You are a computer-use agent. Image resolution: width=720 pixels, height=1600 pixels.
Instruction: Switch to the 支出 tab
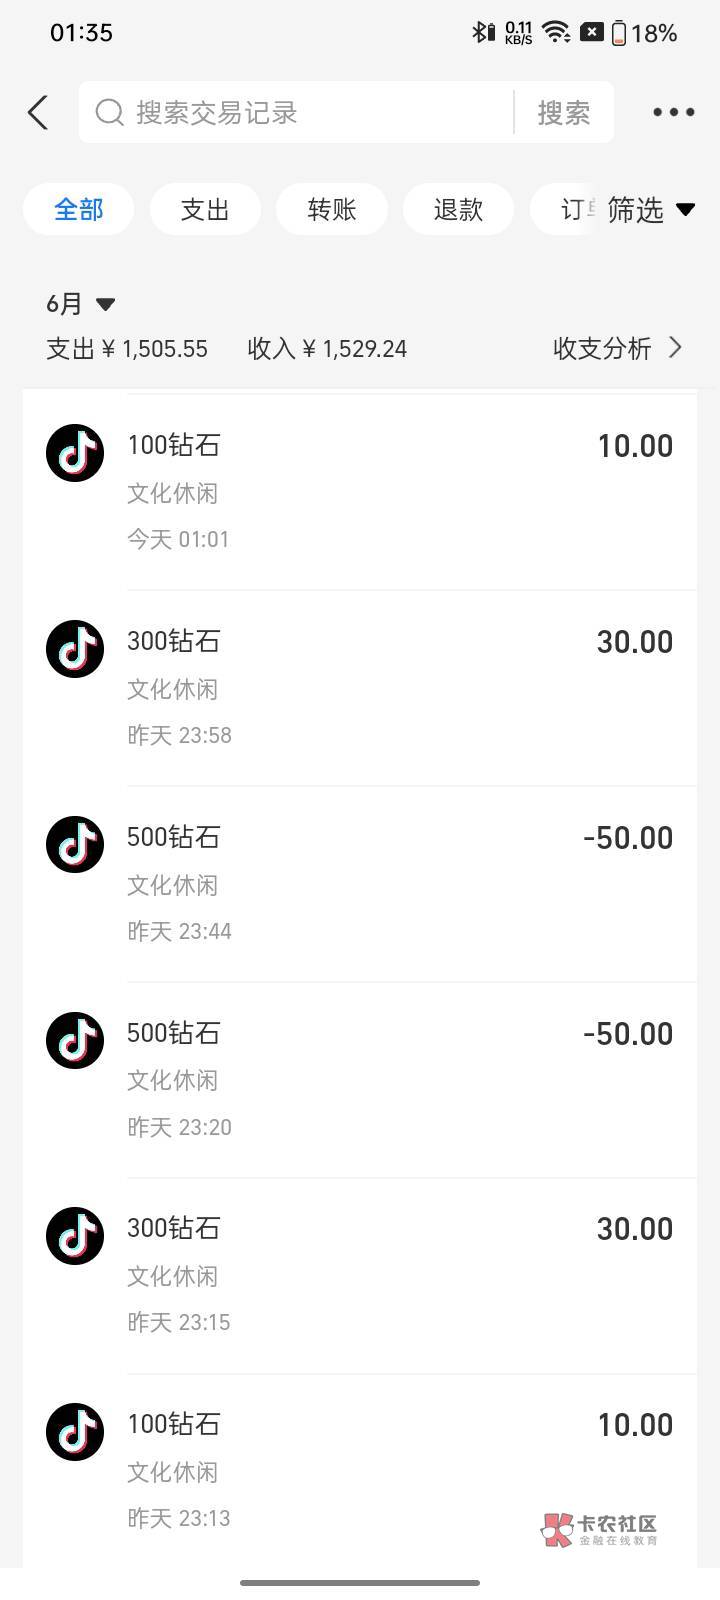click(205, 210)
